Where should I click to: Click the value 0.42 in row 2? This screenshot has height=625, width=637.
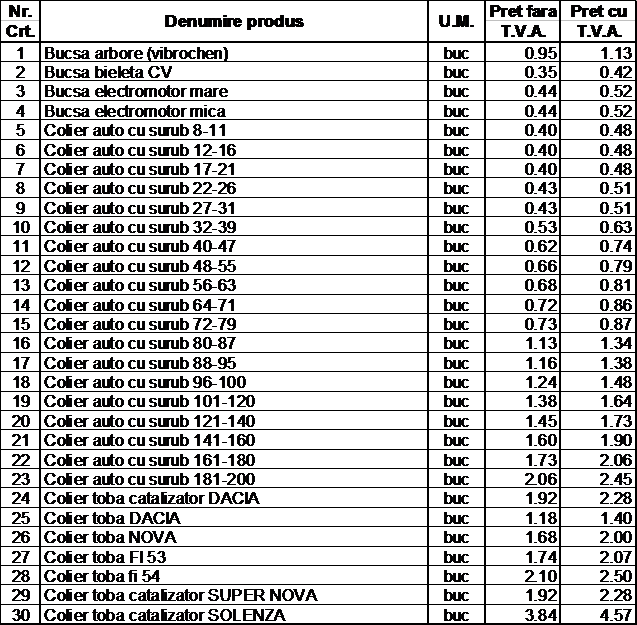tap(616, 72)
